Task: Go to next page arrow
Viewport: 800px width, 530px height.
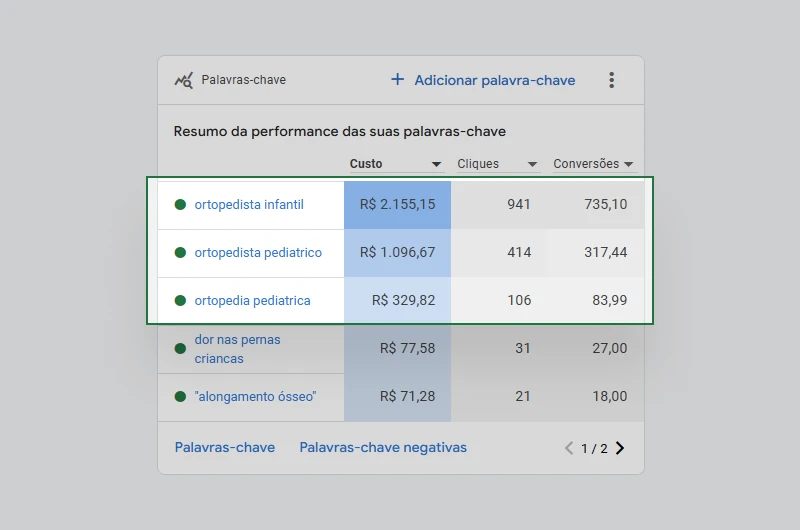Action: 620,448
